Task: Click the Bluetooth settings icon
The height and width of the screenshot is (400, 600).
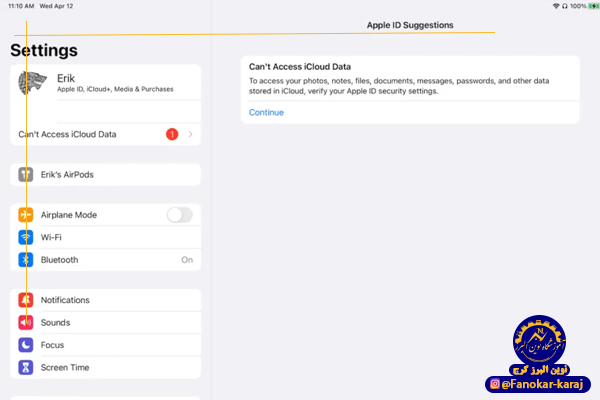Action: click(26, 260)
